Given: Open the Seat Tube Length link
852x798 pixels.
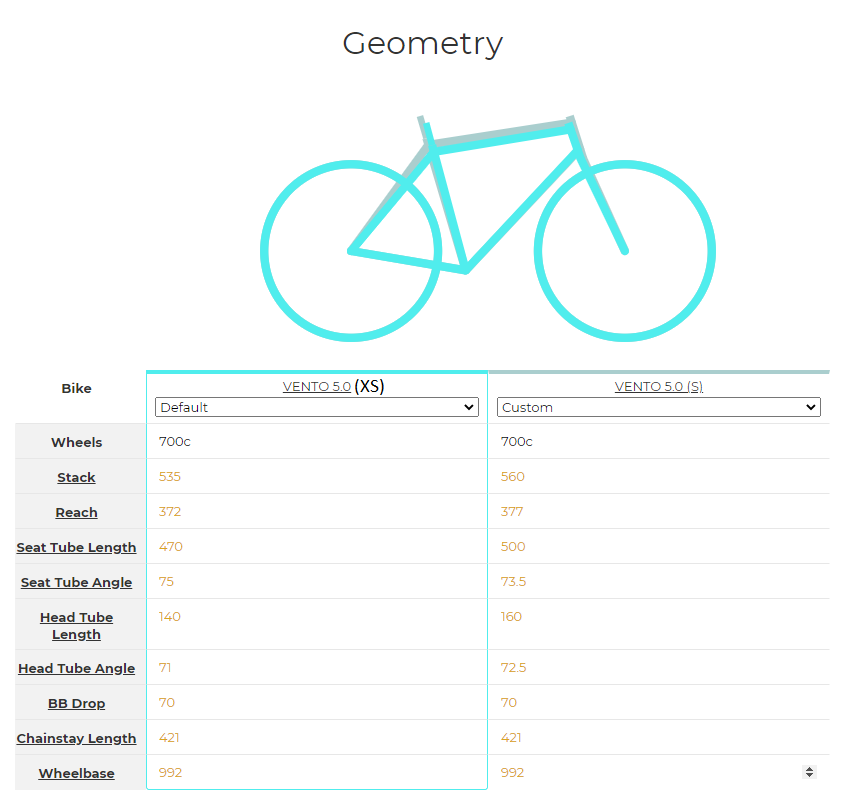Looking at the screenshot, I should [76, 548].
